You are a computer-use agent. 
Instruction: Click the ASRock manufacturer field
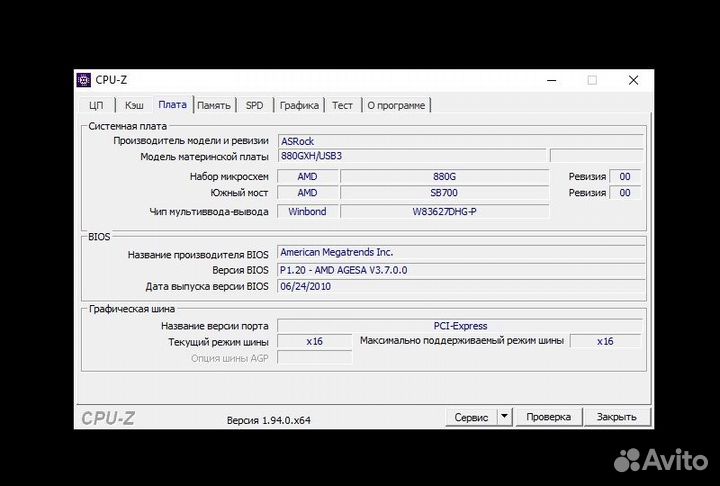click(x=460, y=141)
